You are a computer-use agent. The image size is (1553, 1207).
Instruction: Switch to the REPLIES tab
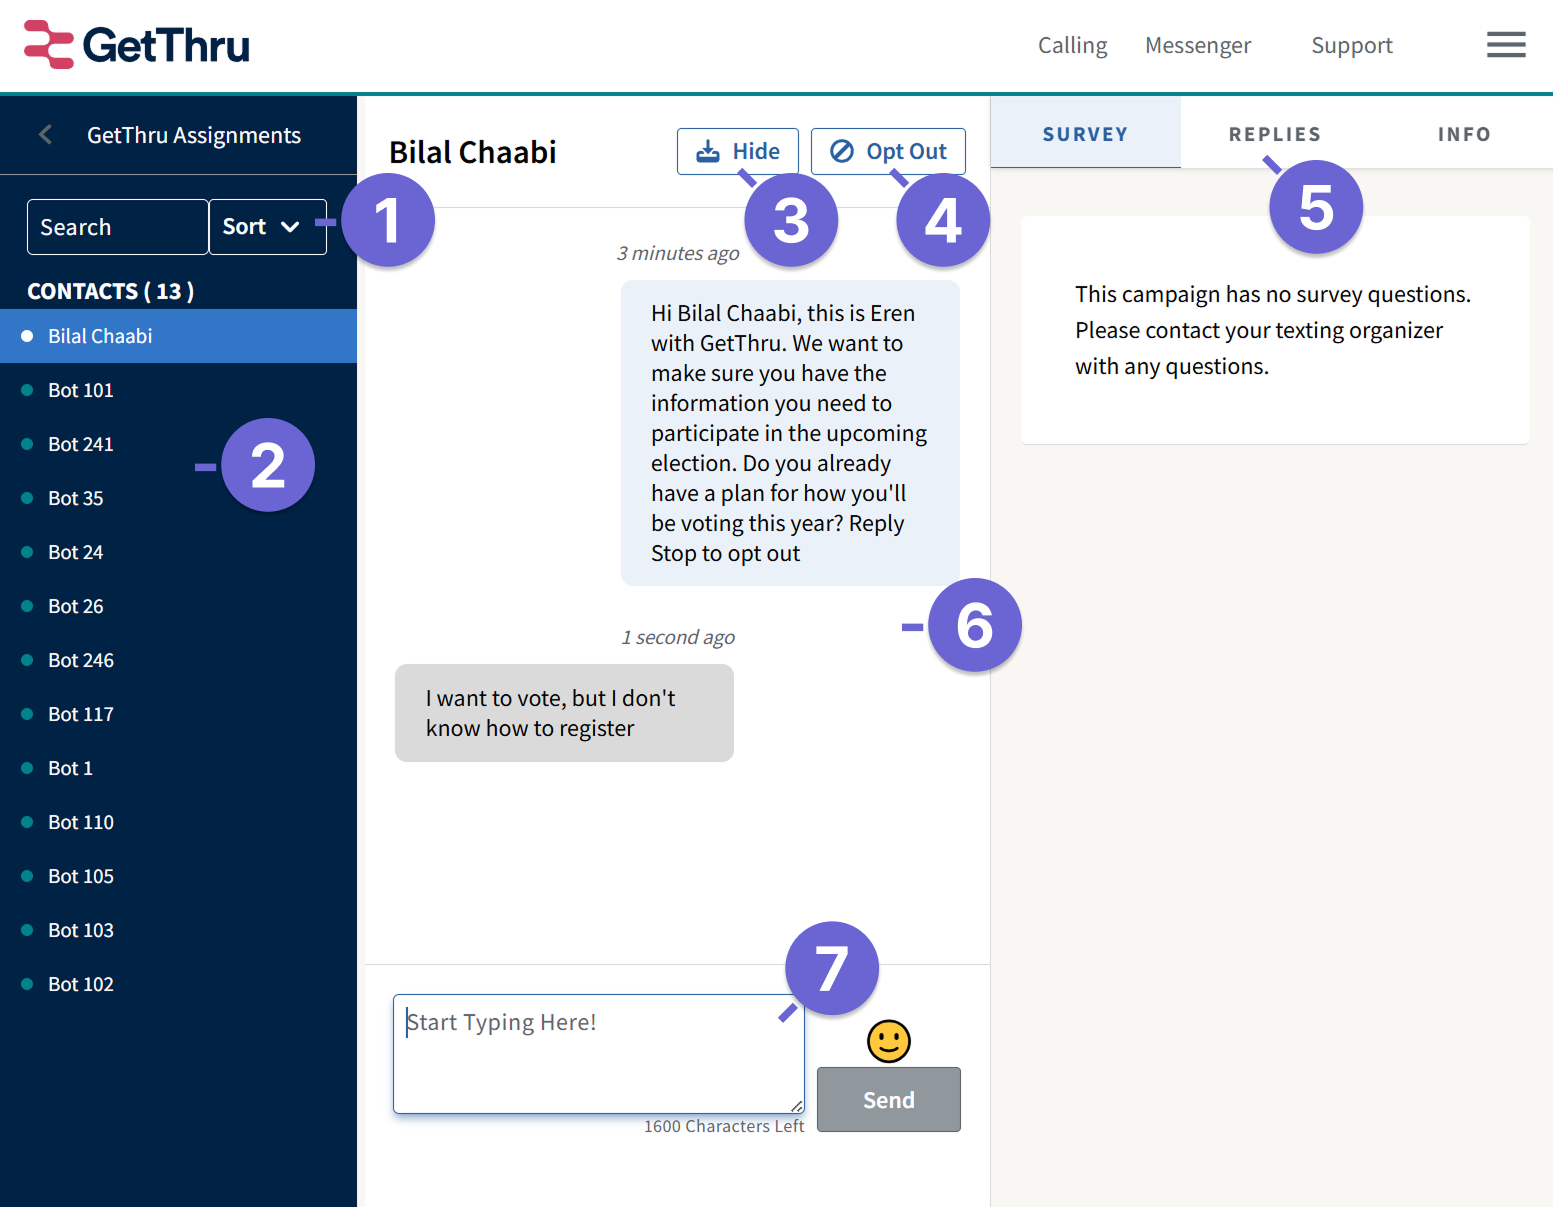pyautogui.click(x=1275, y=133)
